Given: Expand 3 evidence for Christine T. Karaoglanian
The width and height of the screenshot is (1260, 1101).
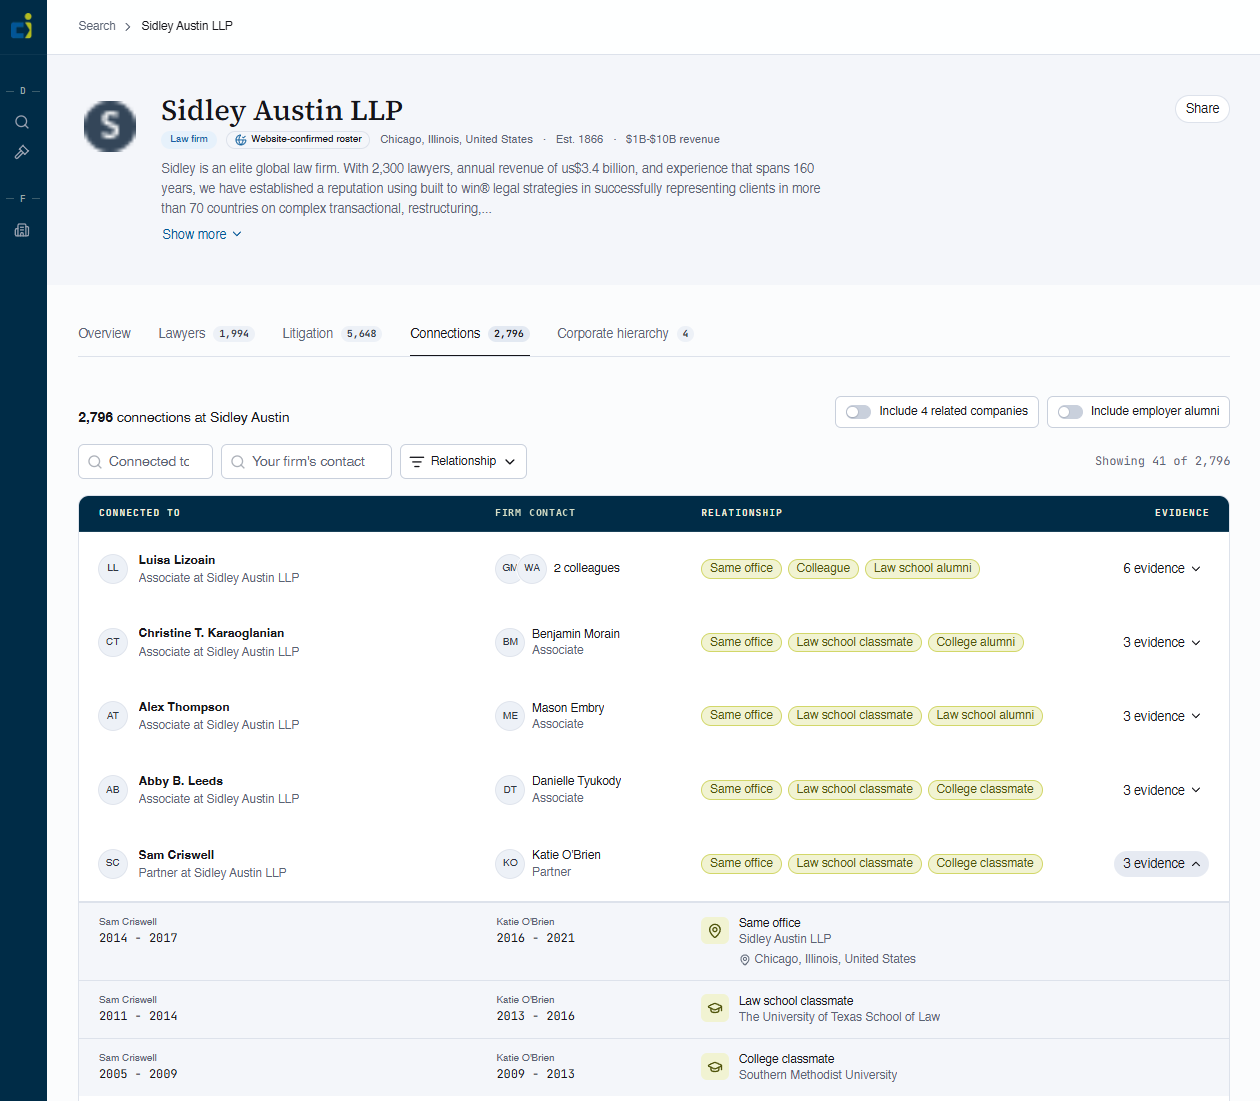Looking at the screenshot, I should (x=1161, y=642).
